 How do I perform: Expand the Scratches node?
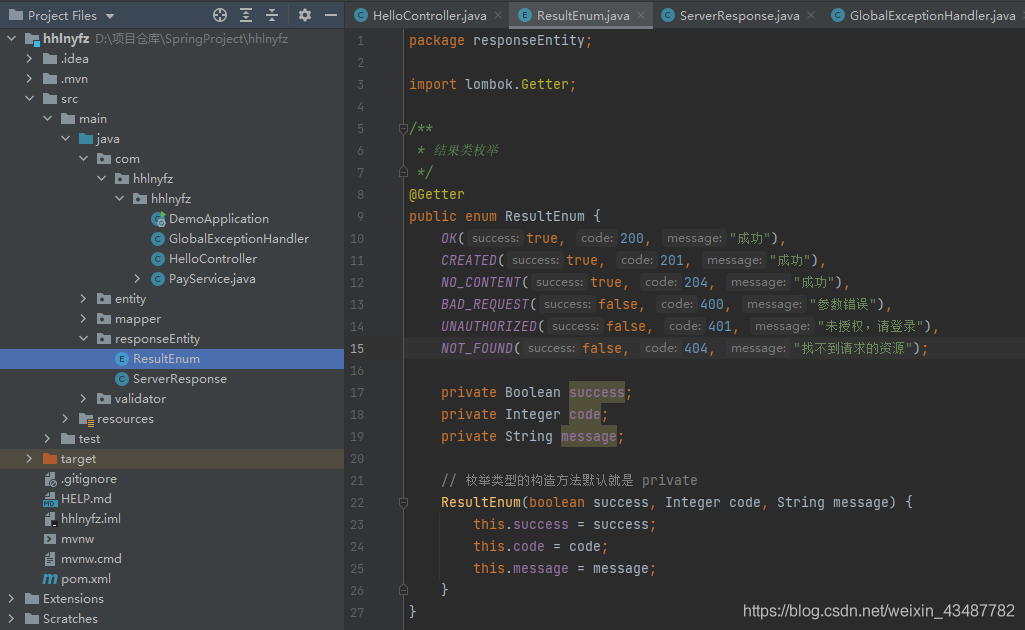click(x=12, y=618)
